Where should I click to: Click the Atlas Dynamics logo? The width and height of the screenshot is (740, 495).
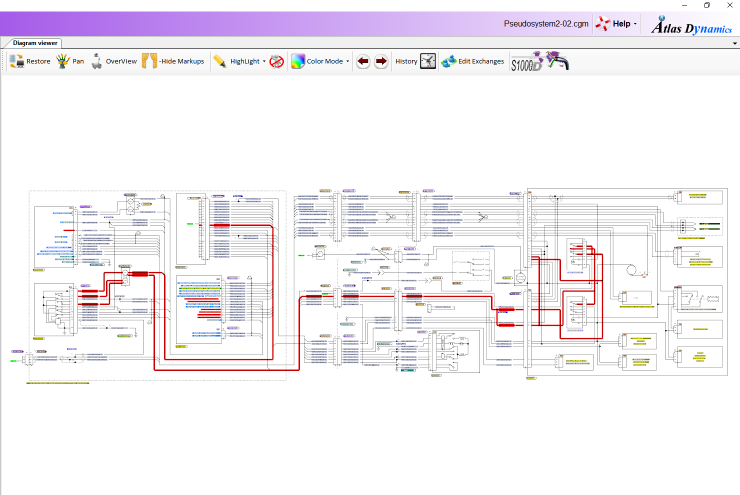tap(691, 25)
